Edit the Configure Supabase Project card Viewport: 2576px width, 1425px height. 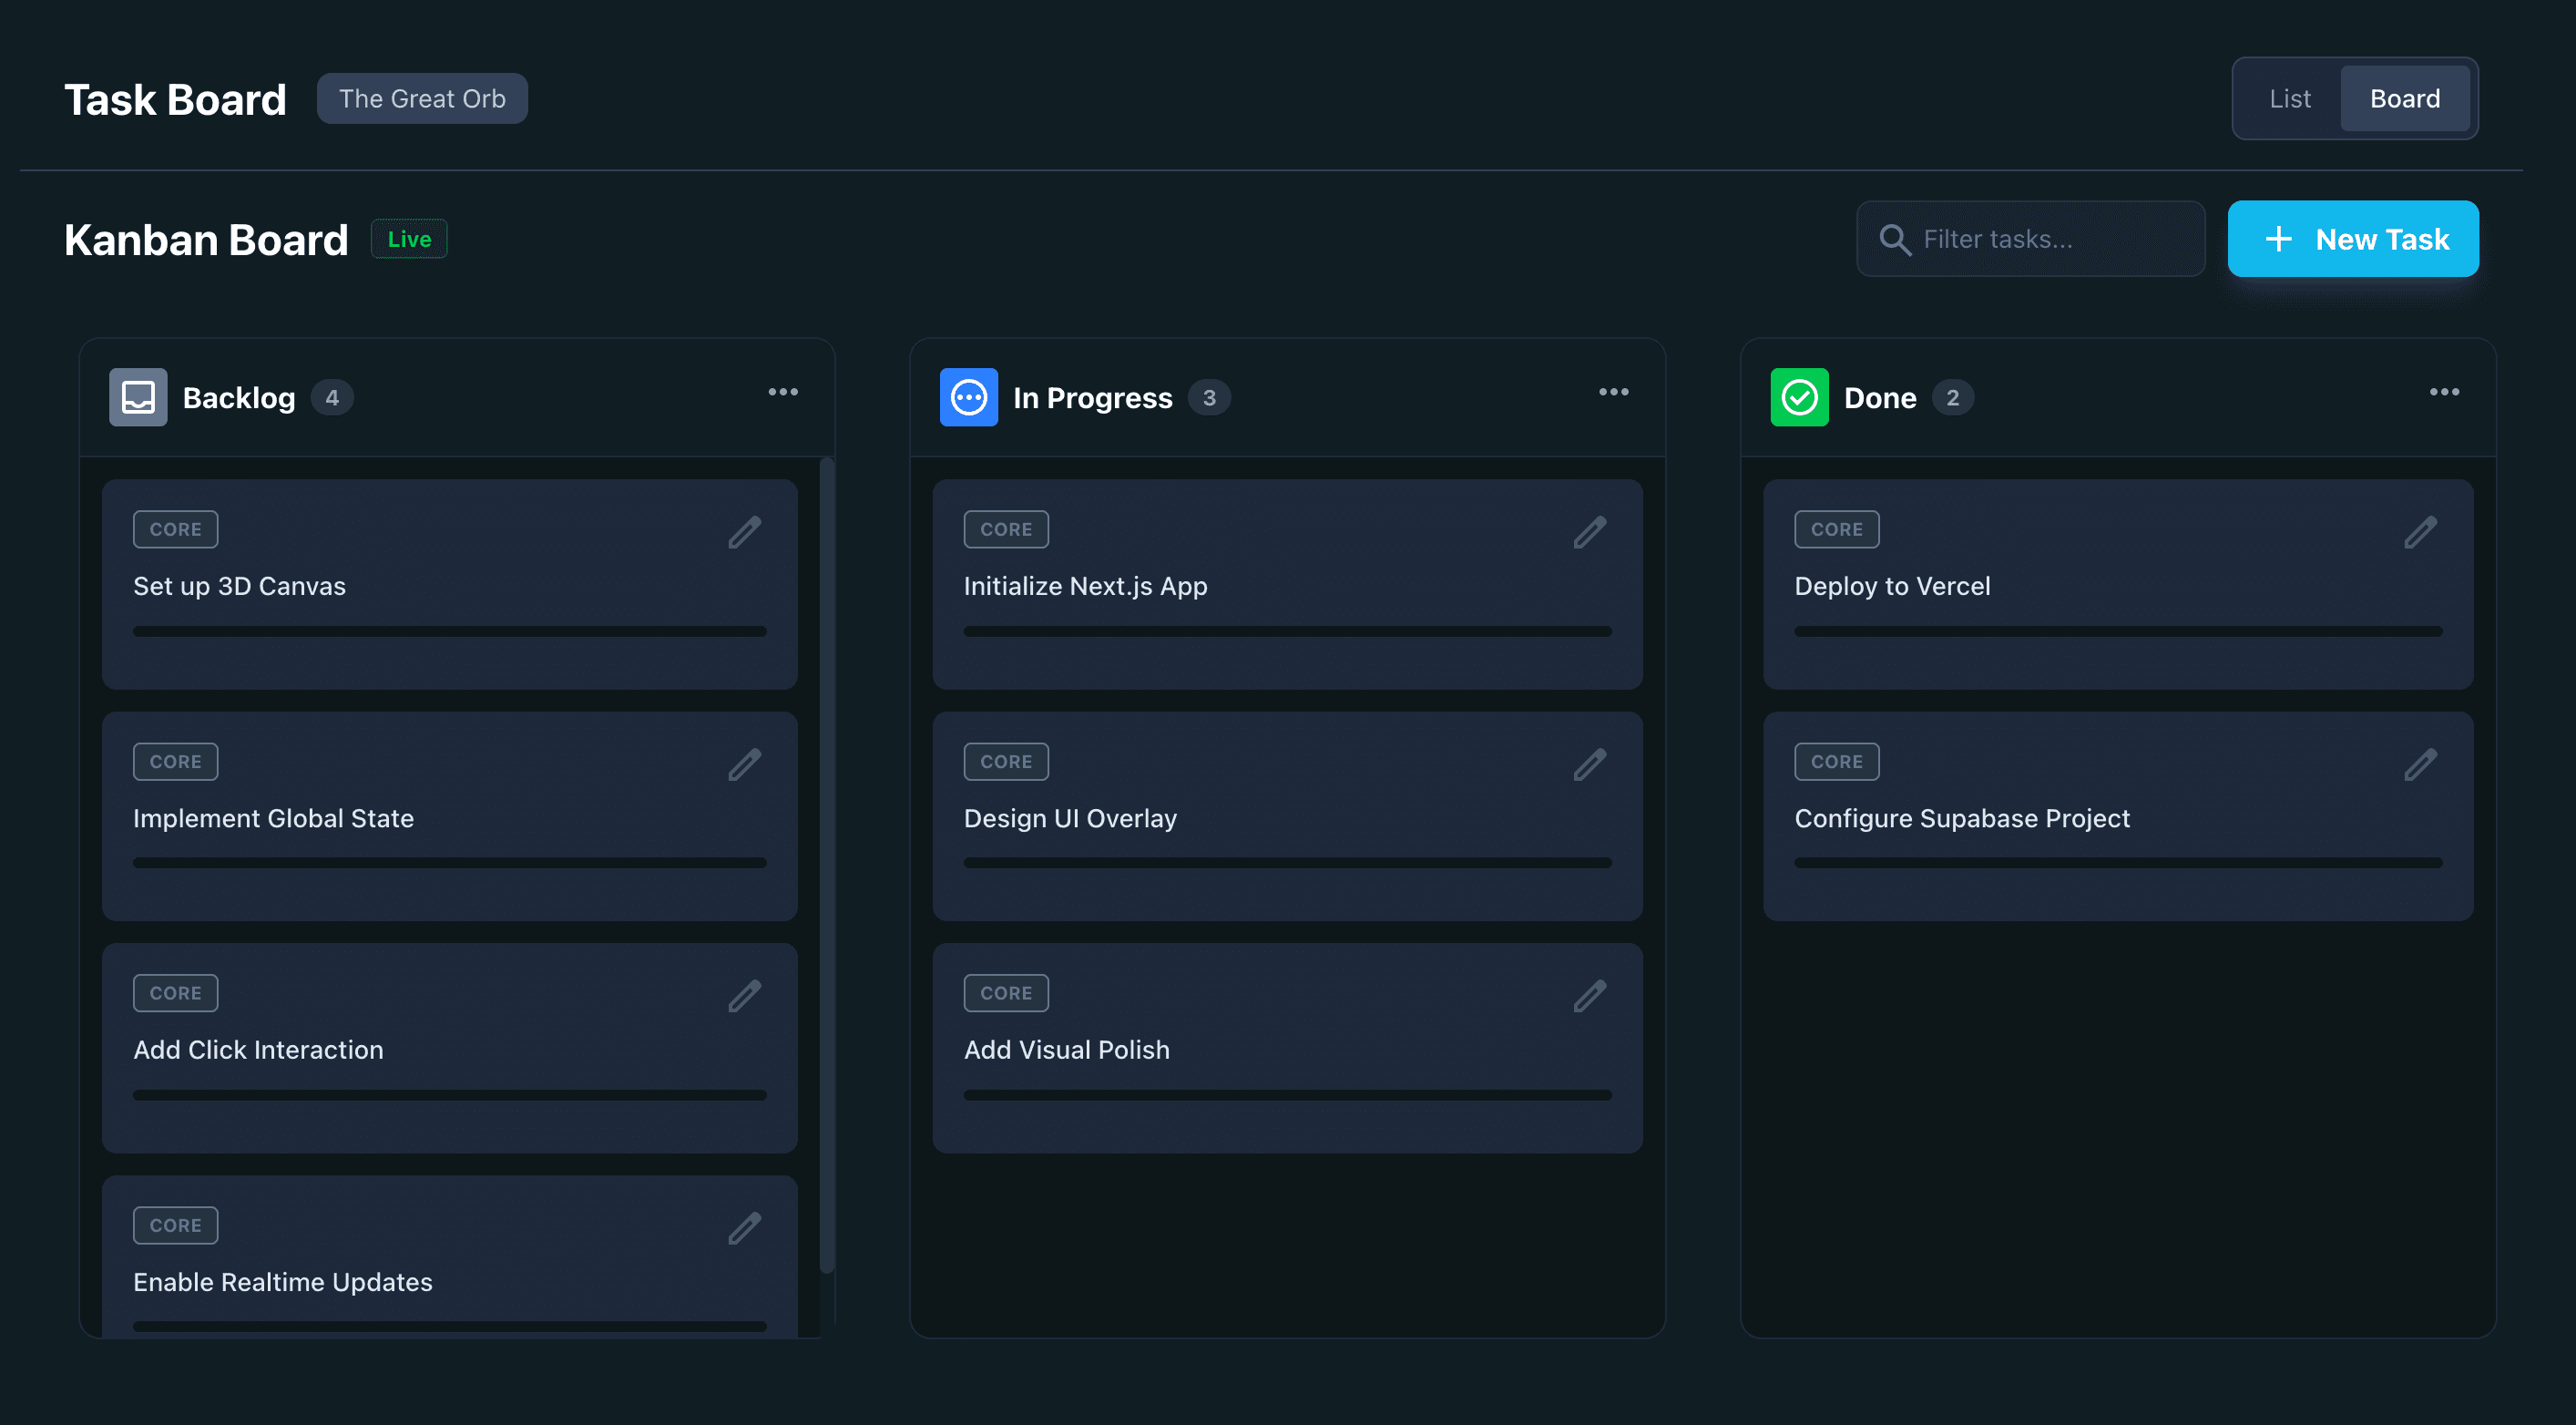pos(2420,764)
